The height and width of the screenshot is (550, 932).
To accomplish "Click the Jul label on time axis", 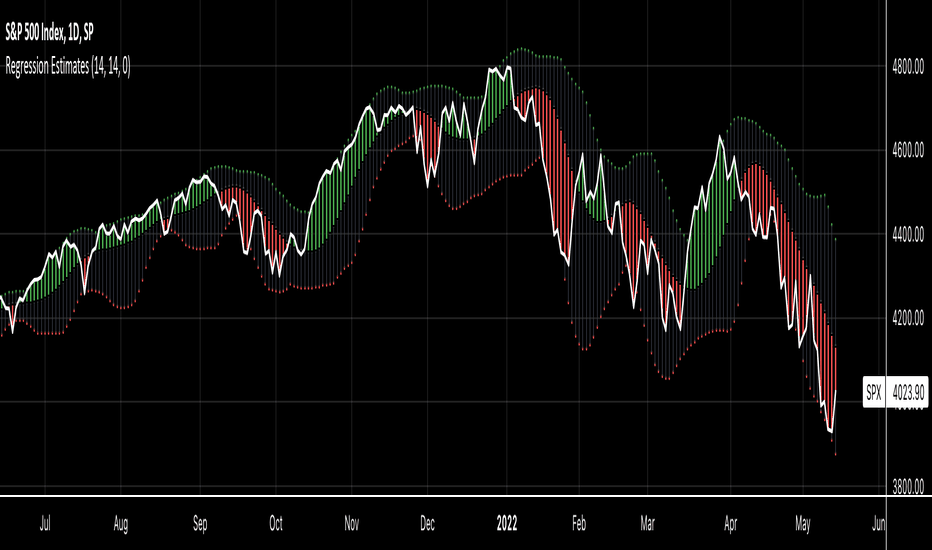I will [45, 523].
